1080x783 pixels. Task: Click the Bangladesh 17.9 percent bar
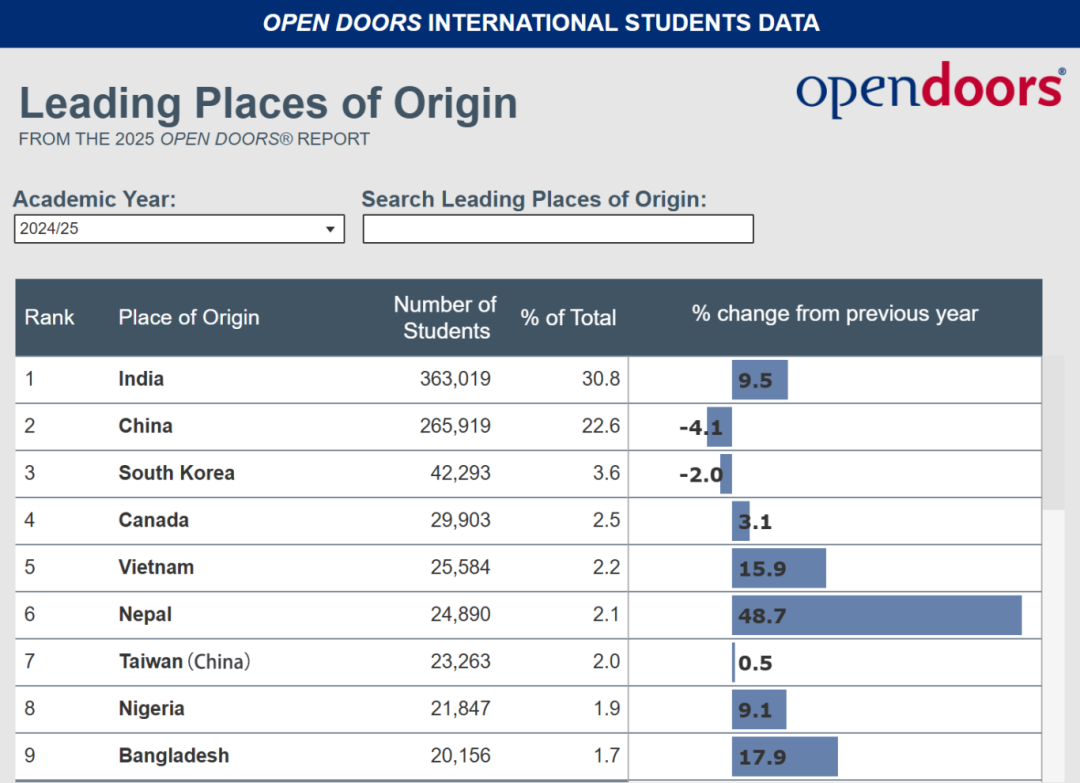point(784,756)
